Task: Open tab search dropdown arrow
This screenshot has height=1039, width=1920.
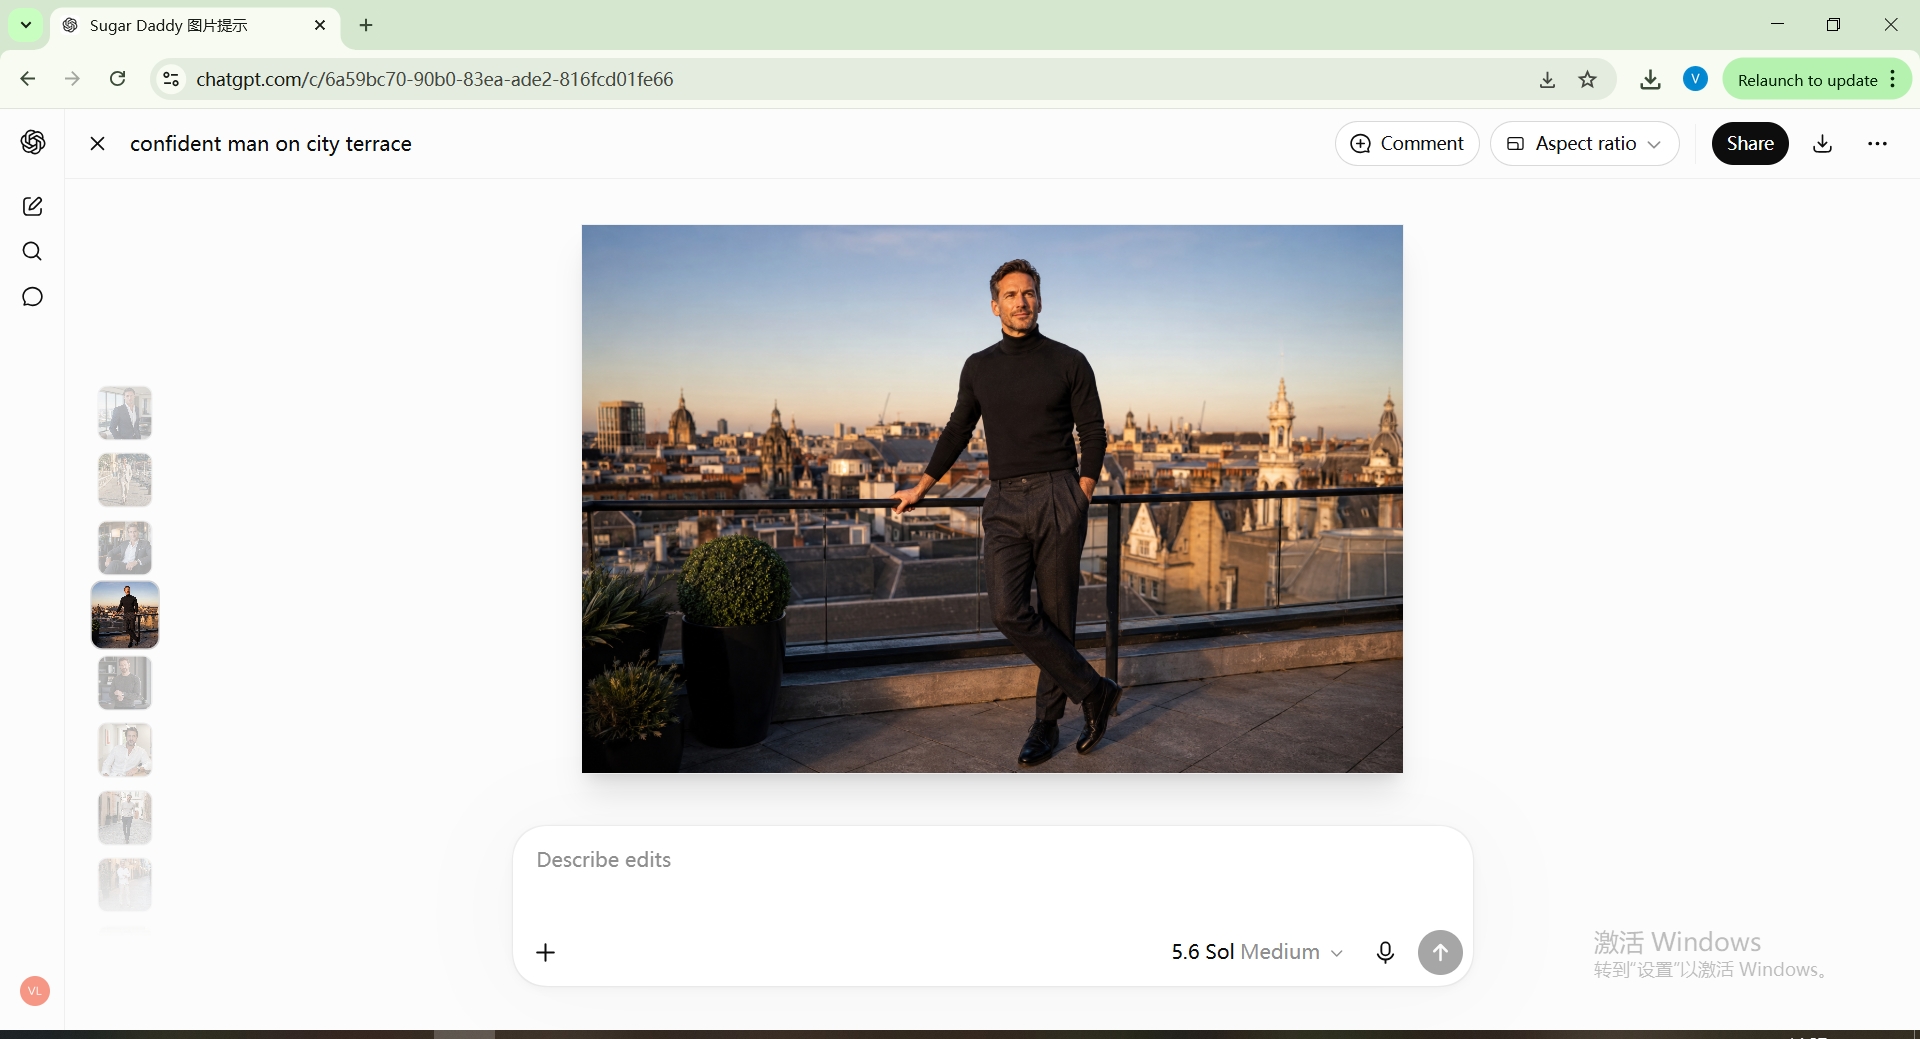Action: pyautogui.click(x=26, y=25)
